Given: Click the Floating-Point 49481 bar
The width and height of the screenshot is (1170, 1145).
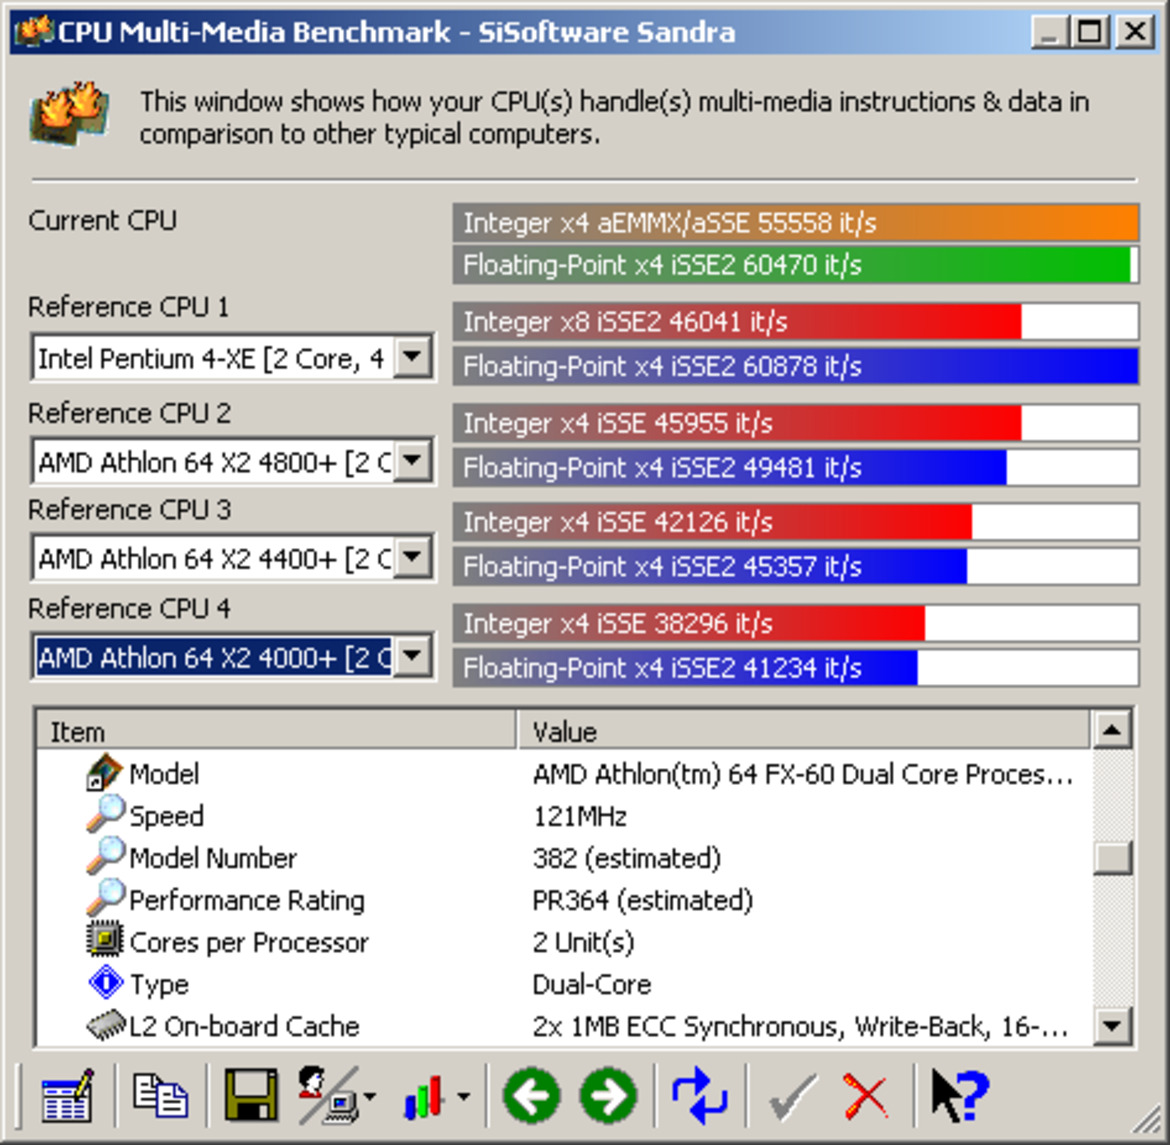Looking at the screenshot, I should (795, 468).
